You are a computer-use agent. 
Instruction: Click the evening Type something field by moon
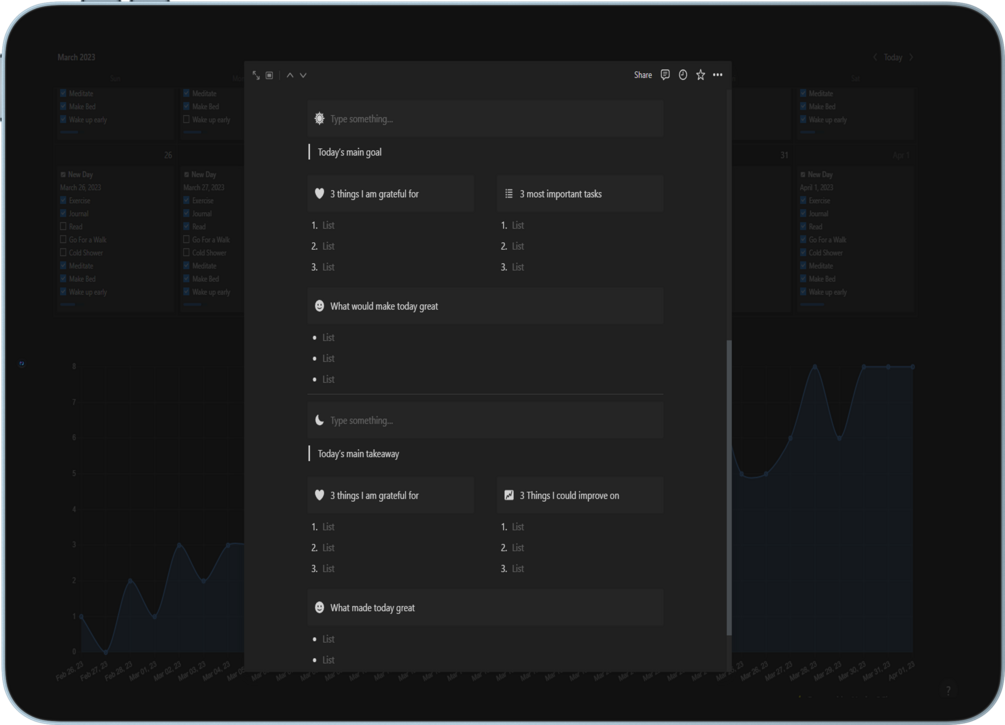pos(485,421)
